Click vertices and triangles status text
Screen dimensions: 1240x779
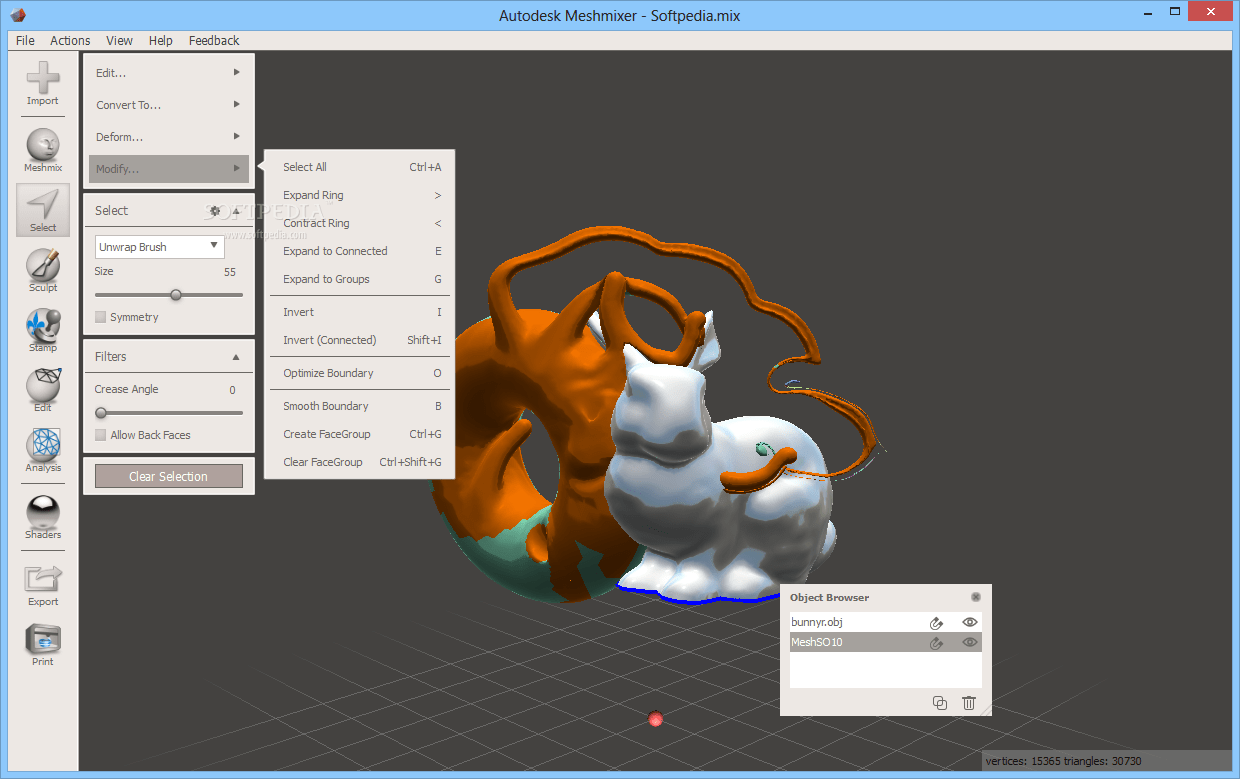pyautogui.click(x=1063, y=761)
